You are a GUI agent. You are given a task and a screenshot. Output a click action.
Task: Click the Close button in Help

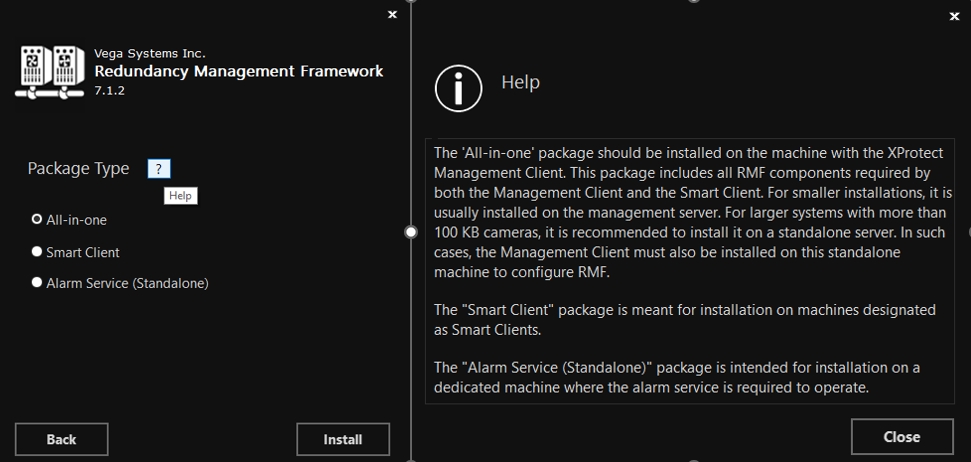(x=901, y=436)
